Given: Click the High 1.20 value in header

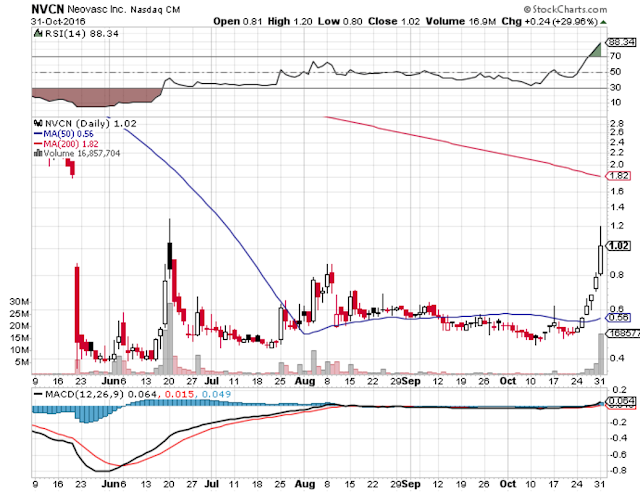Looking at the screenshot, I should click(290, 22).
